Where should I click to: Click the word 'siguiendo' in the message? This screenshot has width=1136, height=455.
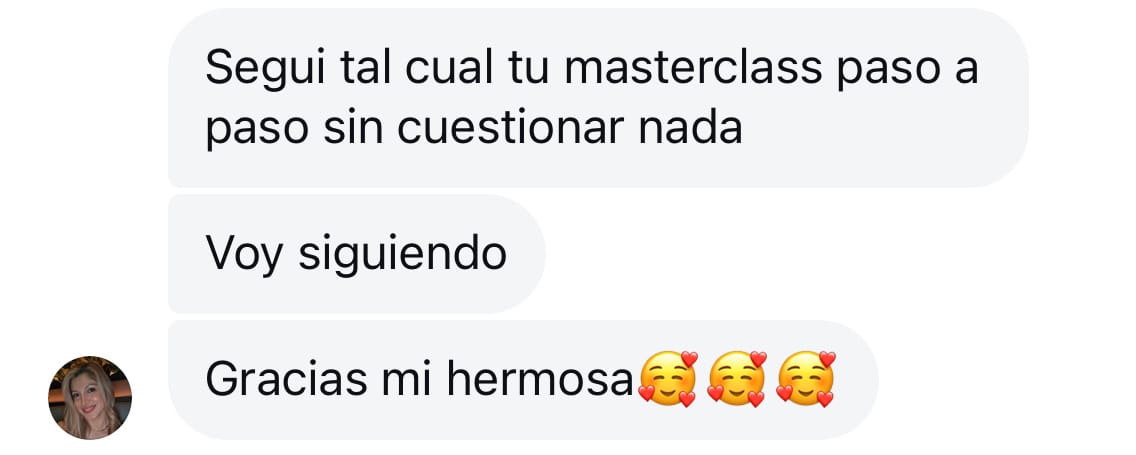pyautogui.click(x=403, y=256)
